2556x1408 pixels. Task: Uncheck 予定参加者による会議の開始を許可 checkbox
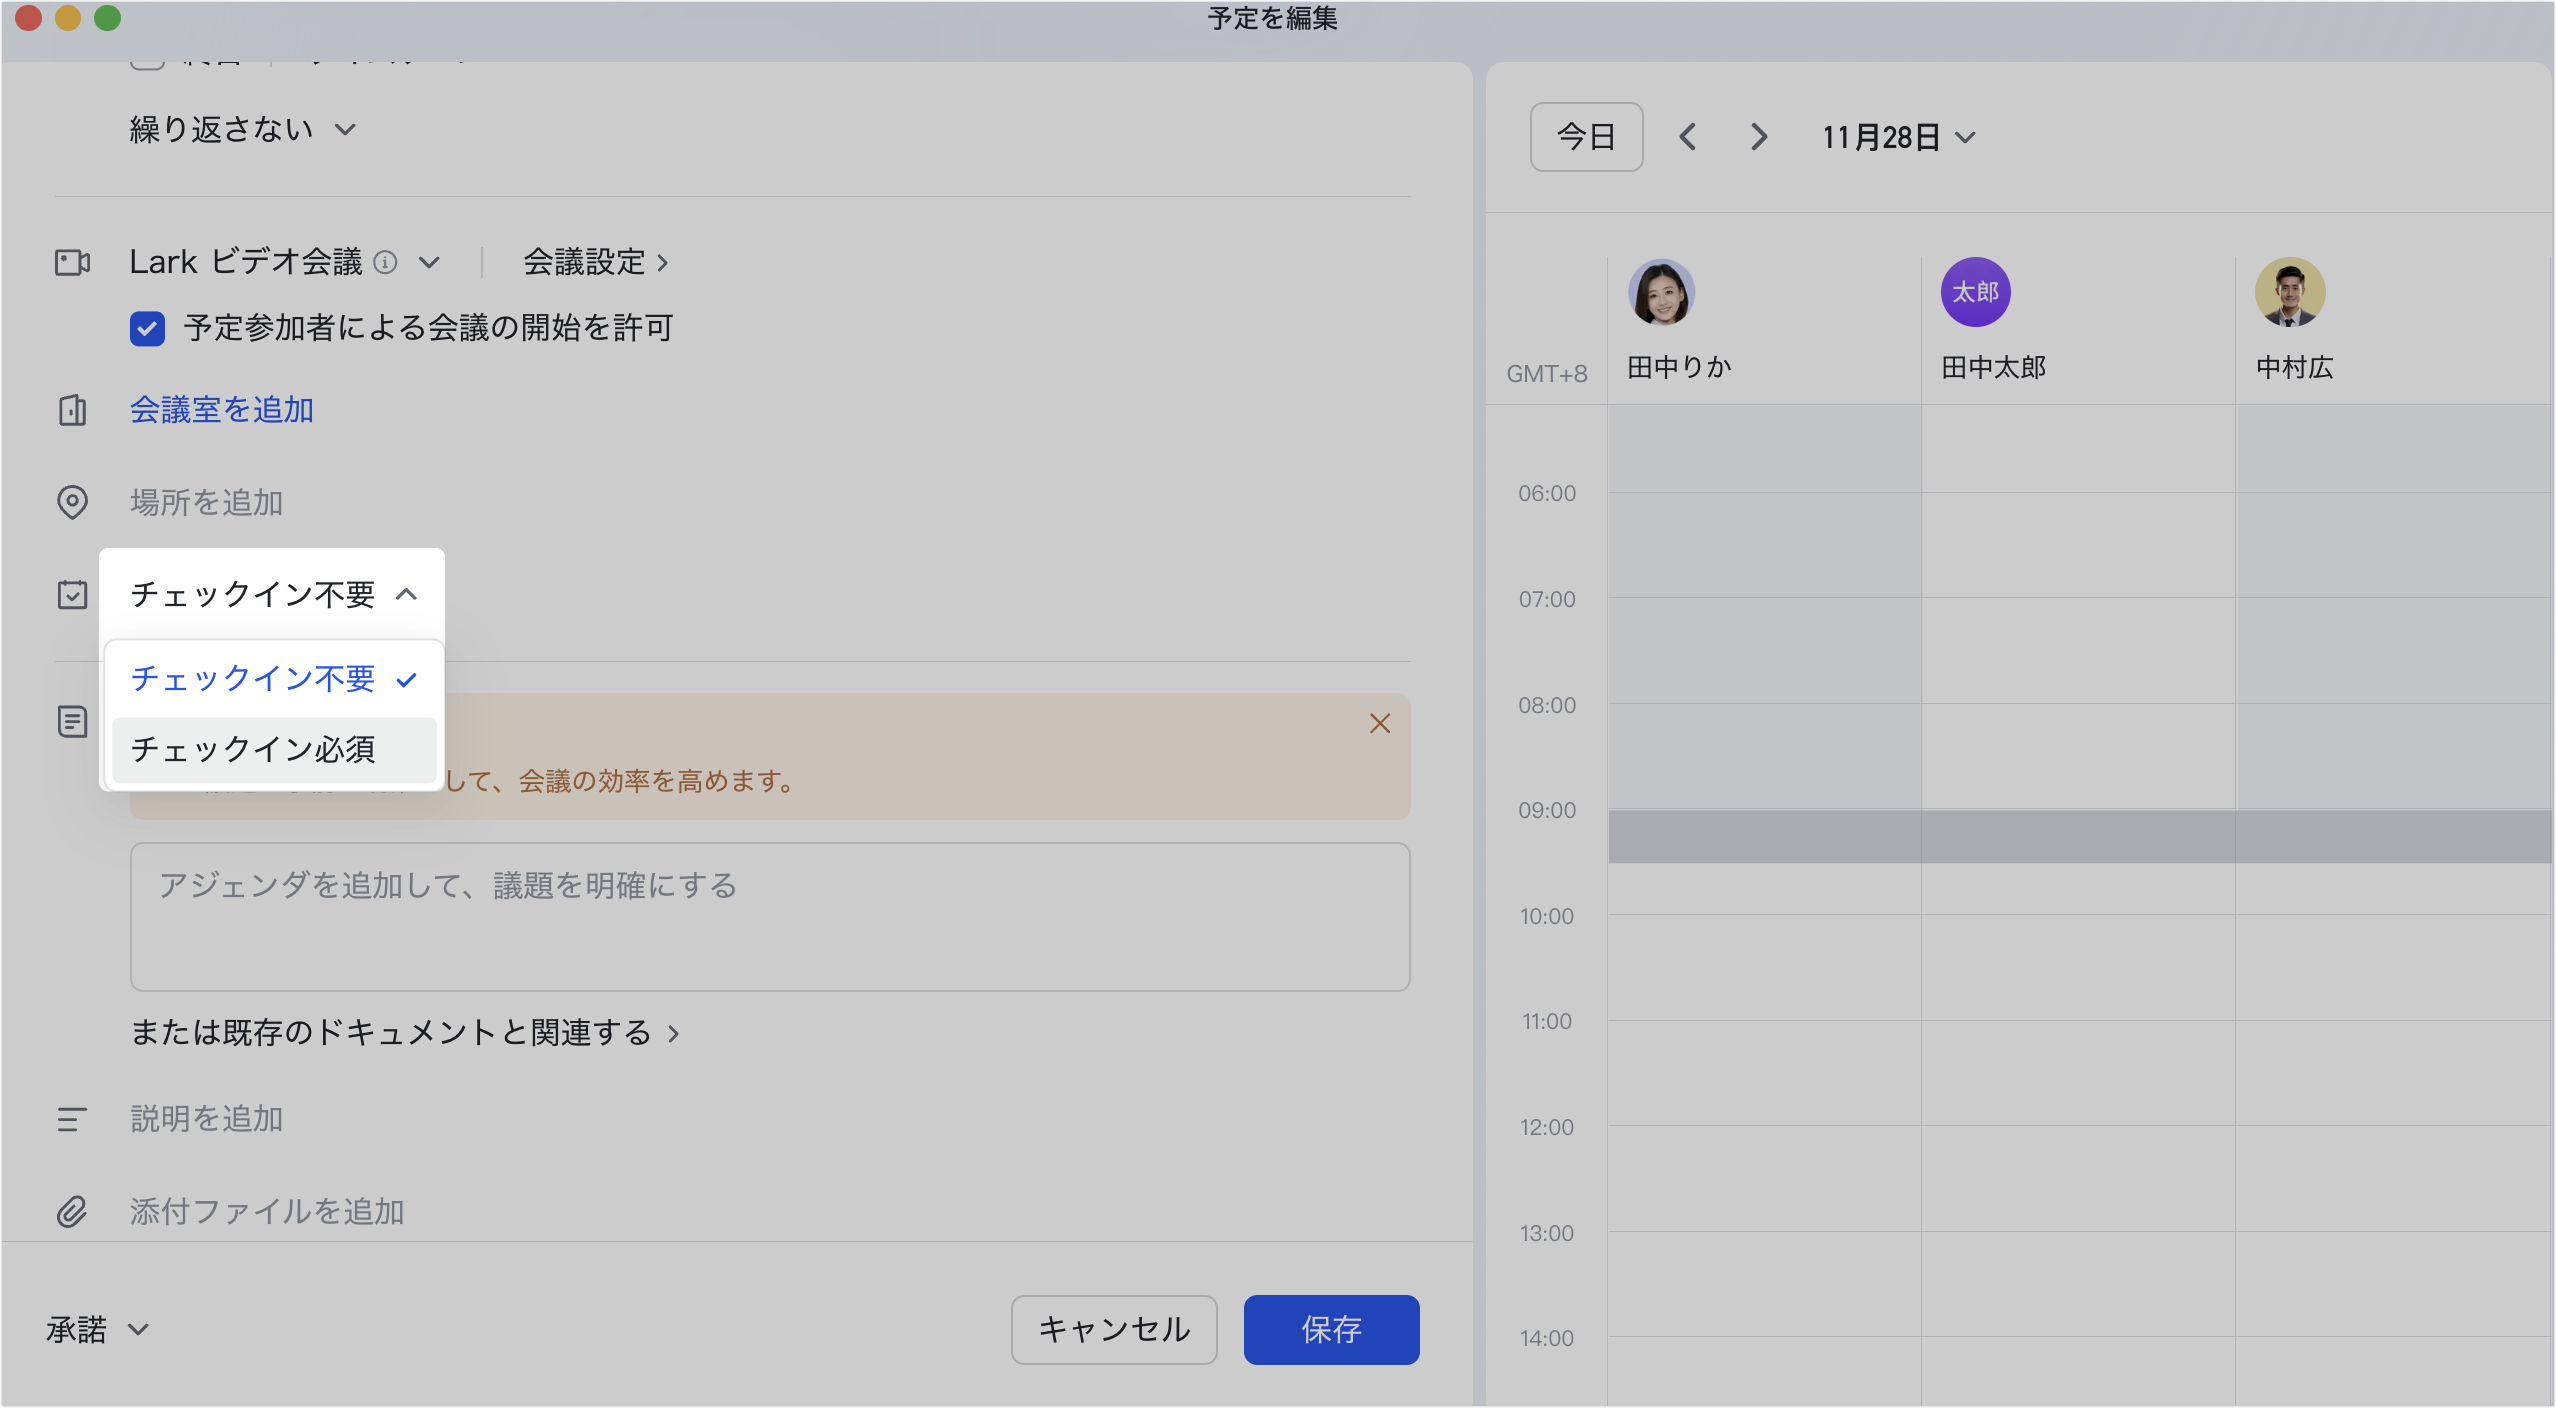coord(147,328)
